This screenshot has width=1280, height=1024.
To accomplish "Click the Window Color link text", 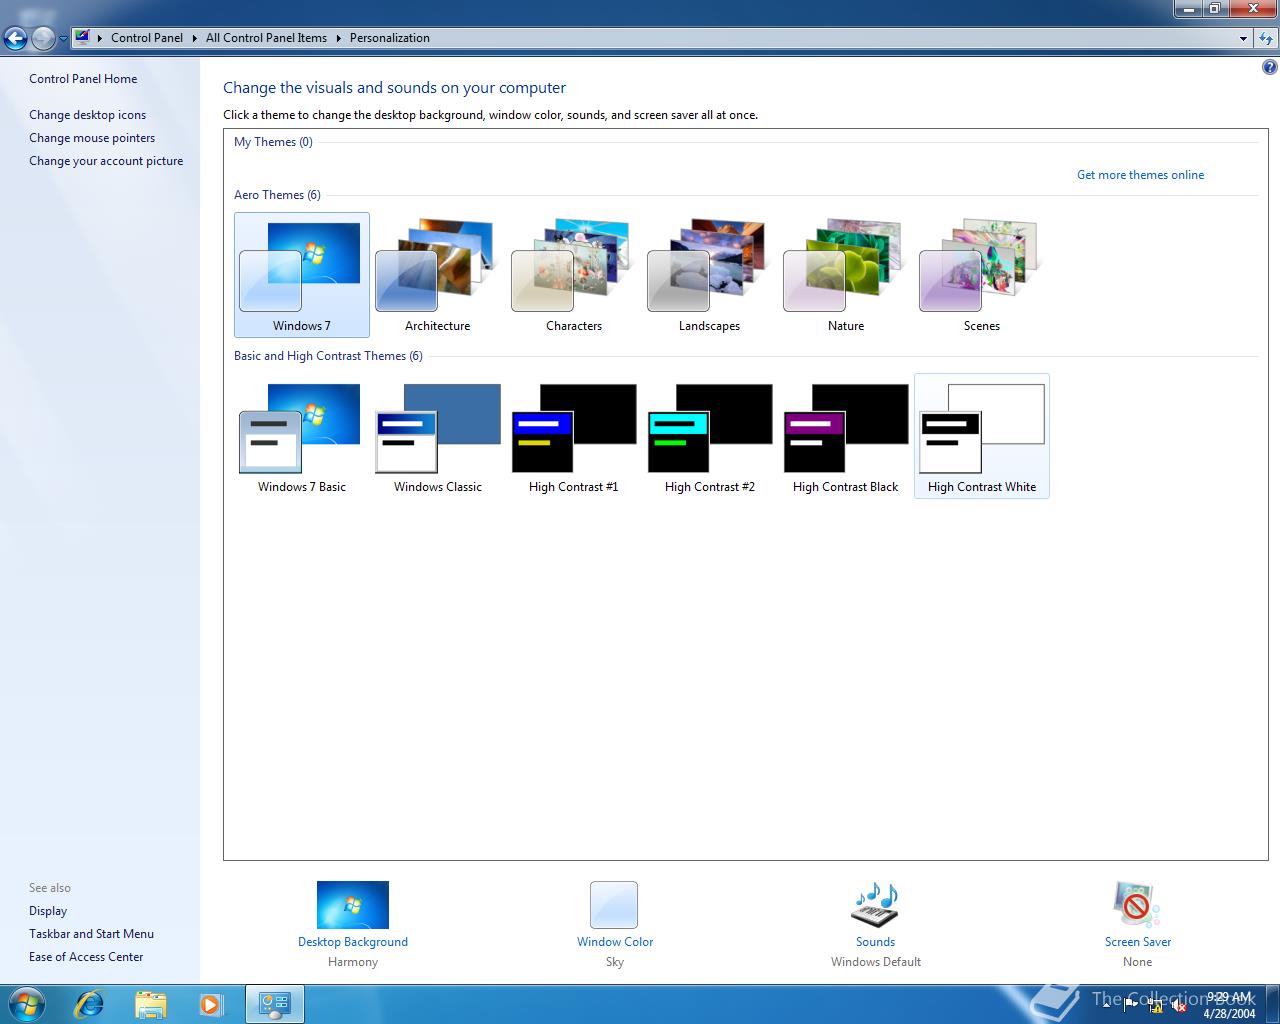I will 615,942.
